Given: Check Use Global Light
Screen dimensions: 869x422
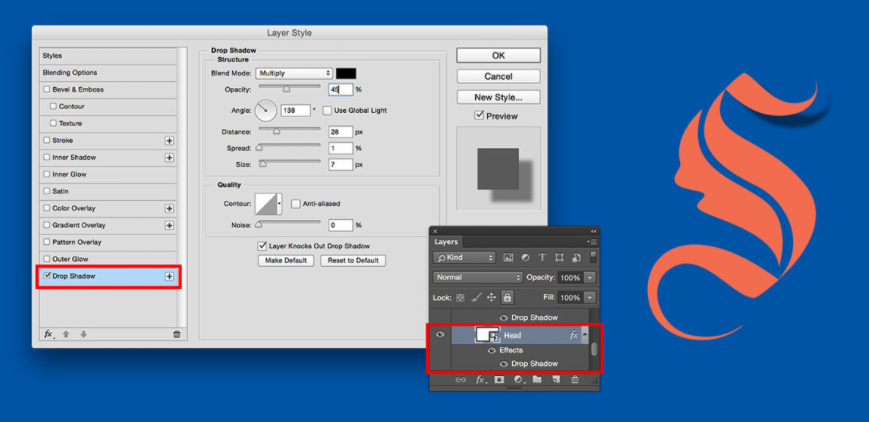Looking at the screenshot, I should pos(327,110).
